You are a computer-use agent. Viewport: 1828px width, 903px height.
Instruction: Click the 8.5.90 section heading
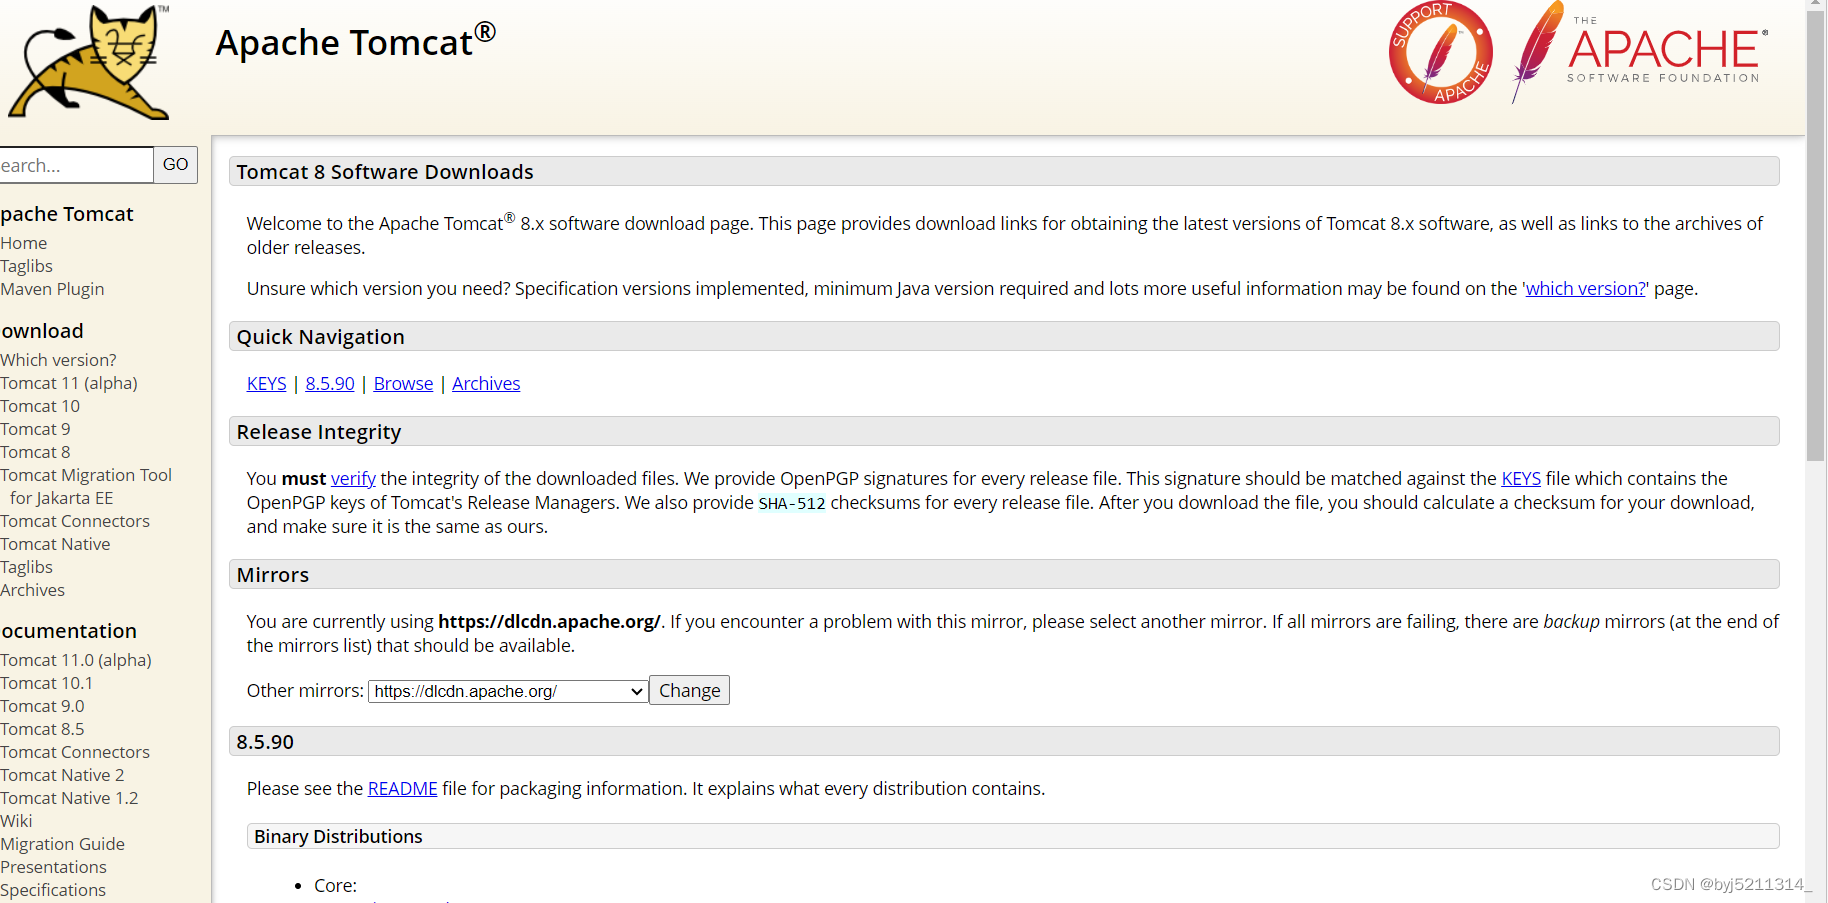click(x=265, y=742)
